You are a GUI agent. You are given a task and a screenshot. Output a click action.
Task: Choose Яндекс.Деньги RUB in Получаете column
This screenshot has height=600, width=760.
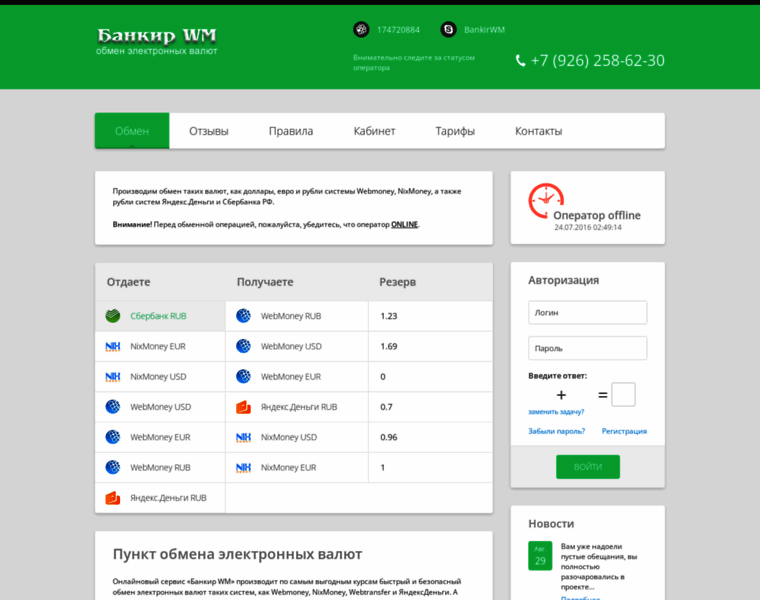click(297, 407)
